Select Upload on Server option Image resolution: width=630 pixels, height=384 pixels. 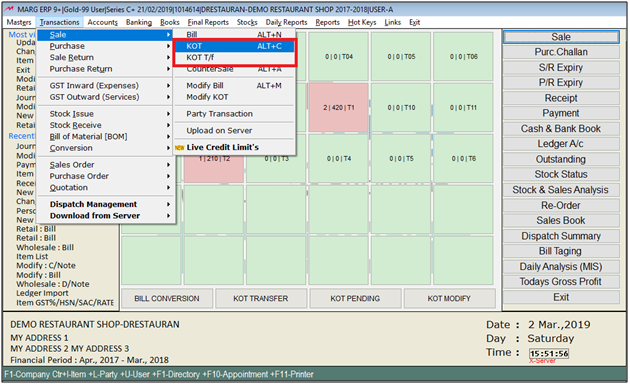pos(235,131)
